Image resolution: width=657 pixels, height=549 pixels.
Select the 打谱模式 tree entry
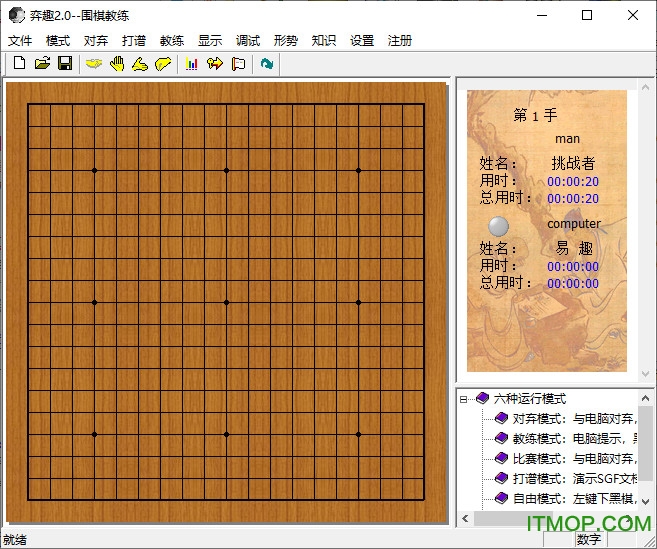point(575,478)
